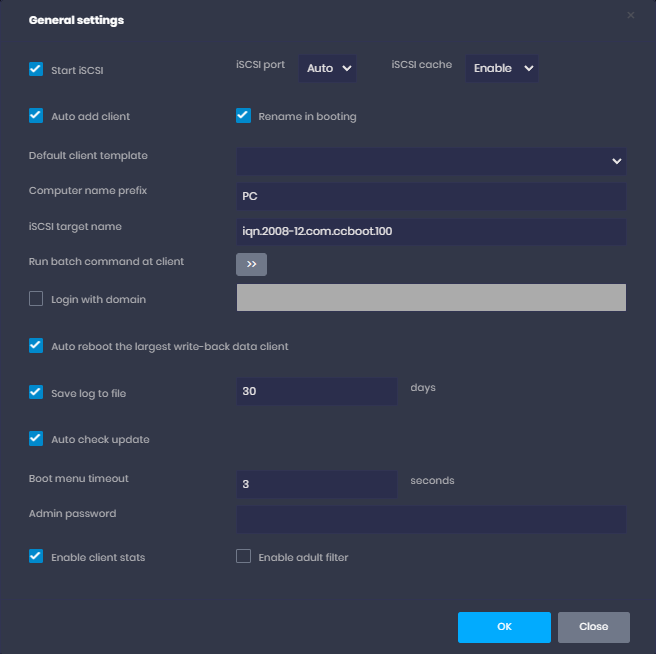Viewport: 656px width, 654px height.
Task: Toggle Enable client stats checkbox
Action: tap(36, 556)
